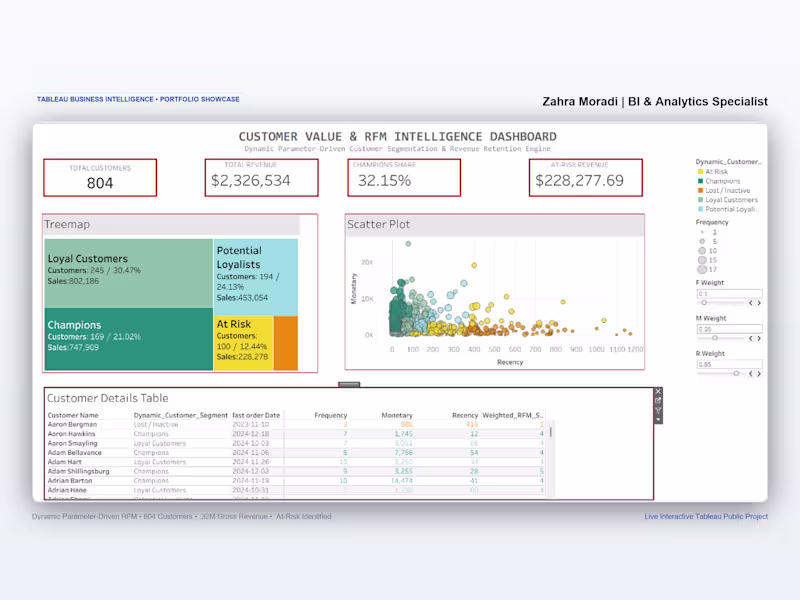Select Loyal Customers legend swatch
Viewport: 800px width, 600px height.
pos(701,199)
